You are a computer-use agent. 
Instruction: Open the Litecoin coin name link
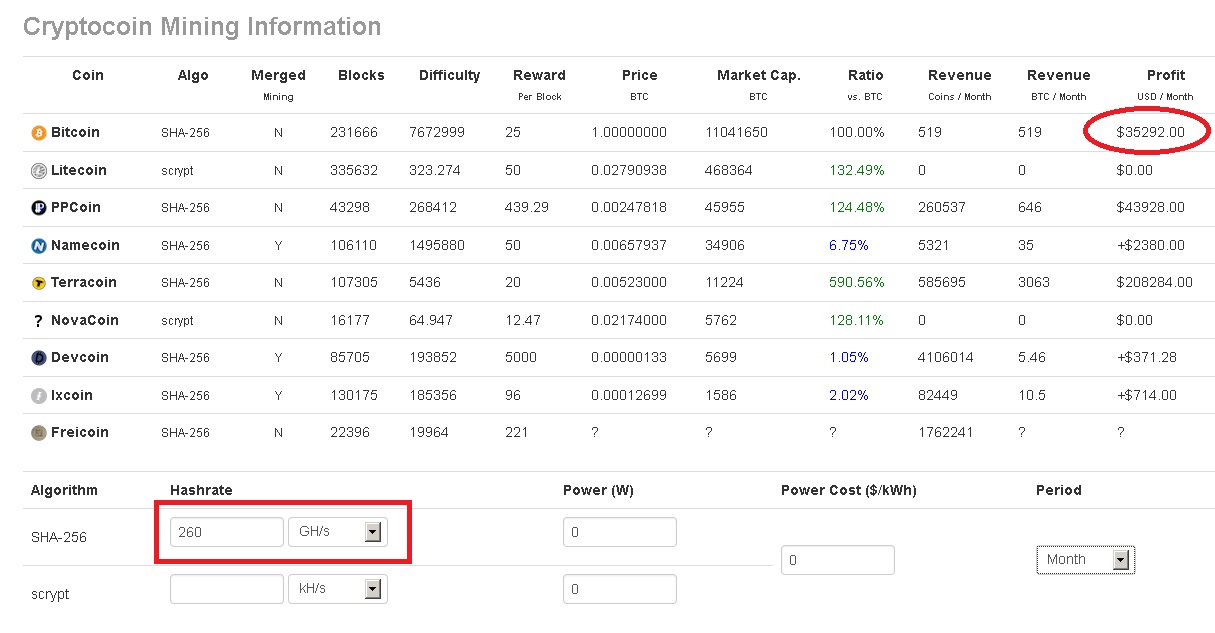click(x=78, y=170)
